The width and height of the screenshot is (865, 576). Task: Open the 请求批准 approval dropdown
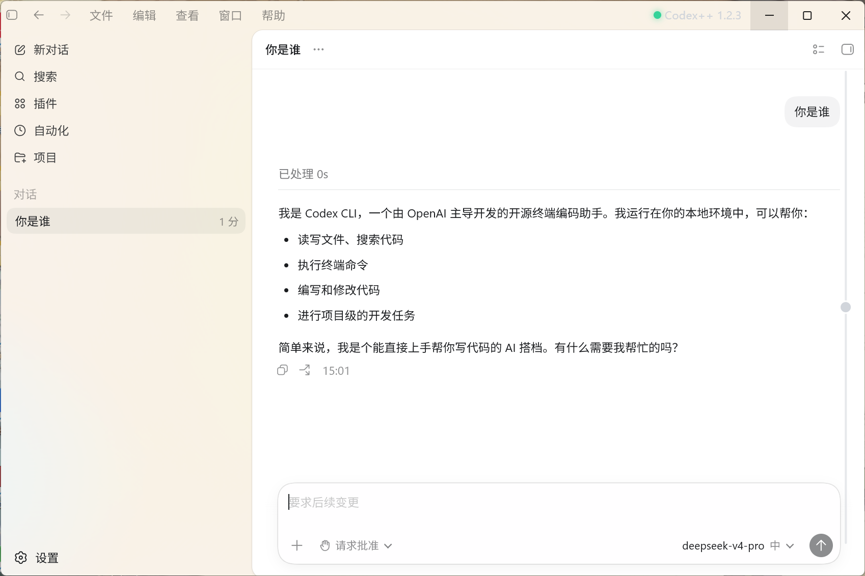tap(356, 546)
